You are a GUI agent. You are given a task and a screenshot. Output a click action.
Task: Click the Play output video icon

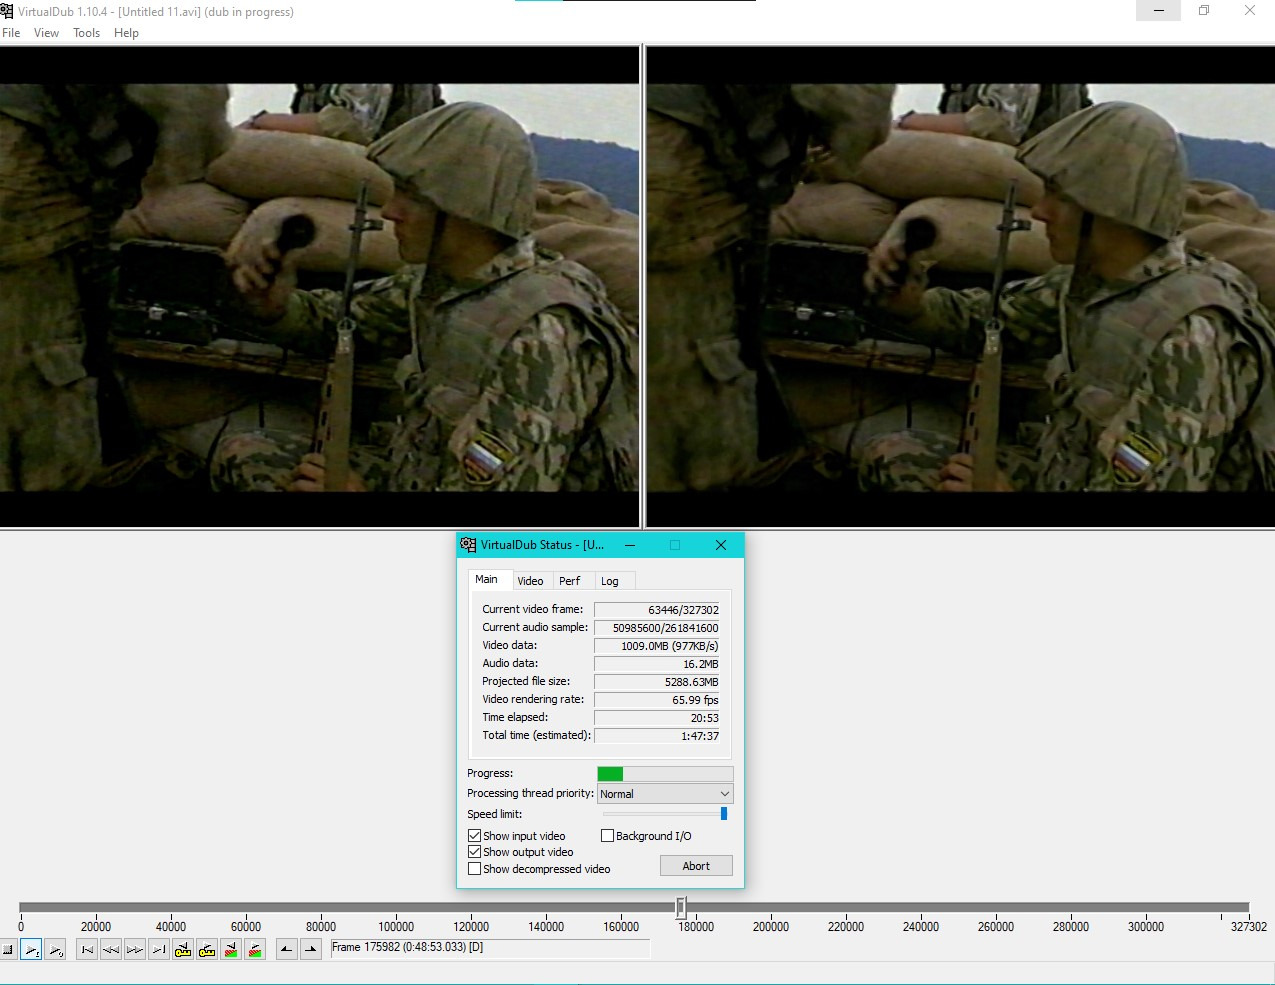tap(55, 949)
